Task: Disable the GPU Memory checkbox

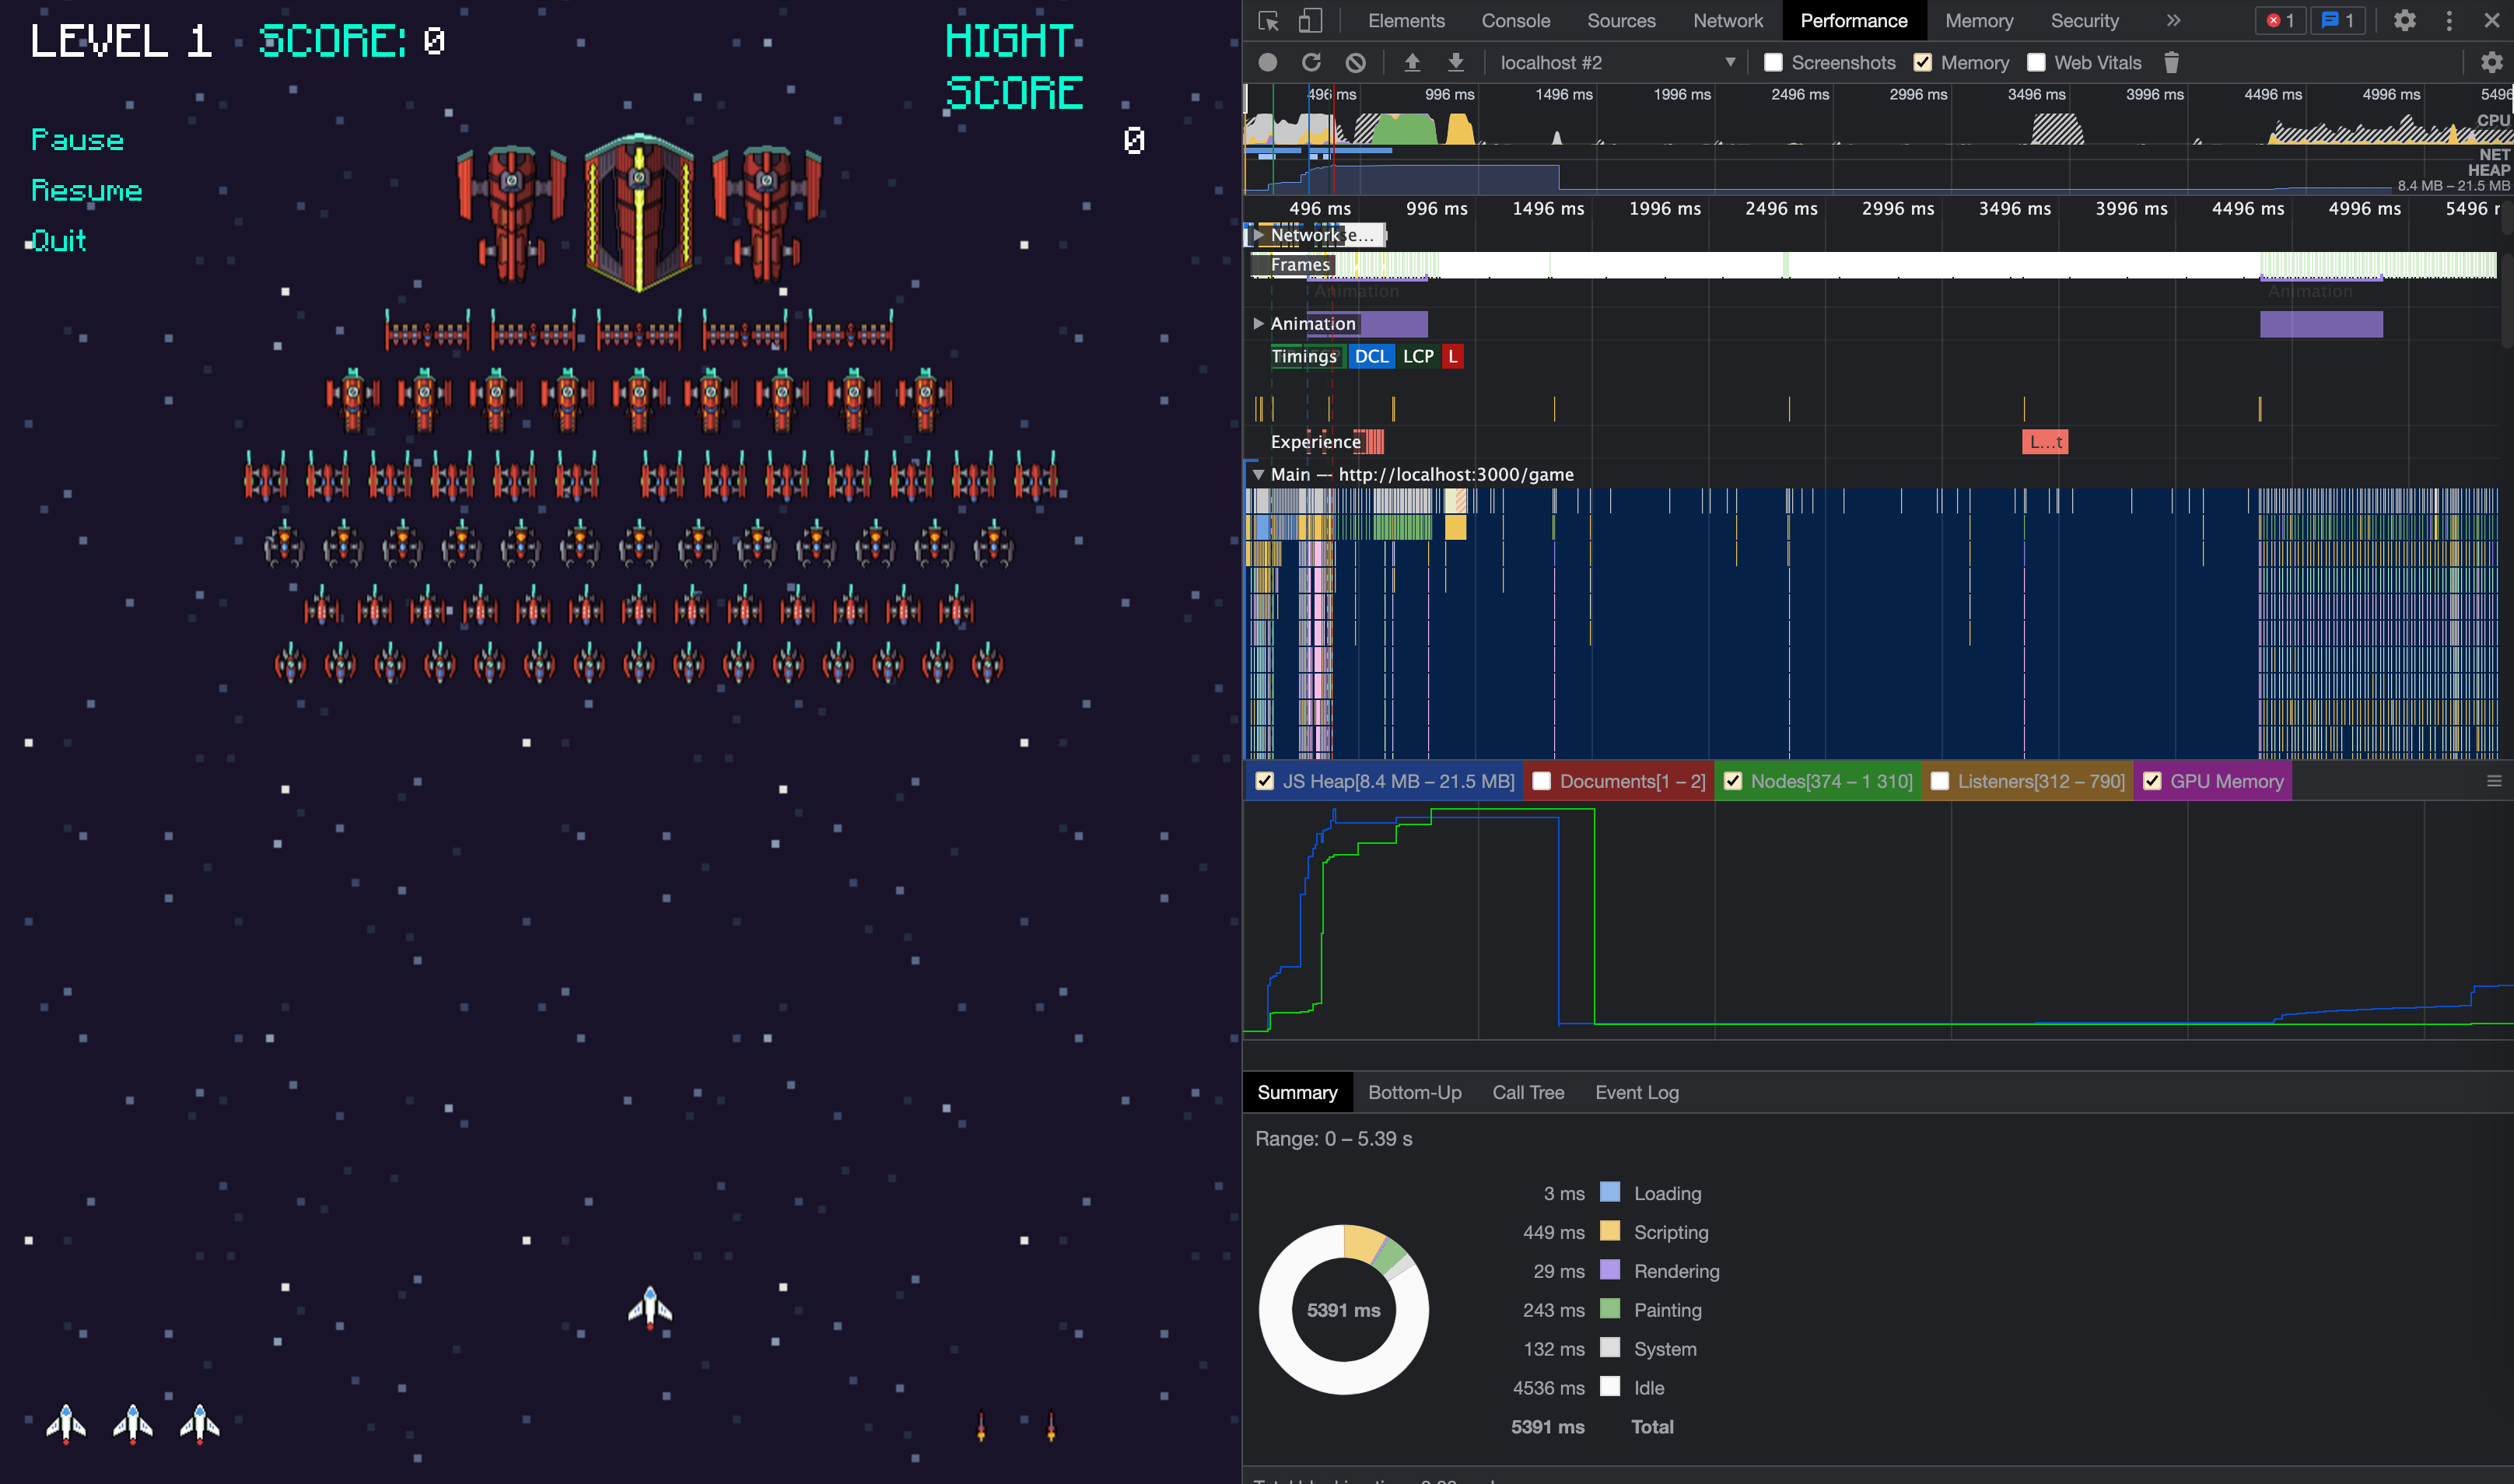Action: point(2153,781)
